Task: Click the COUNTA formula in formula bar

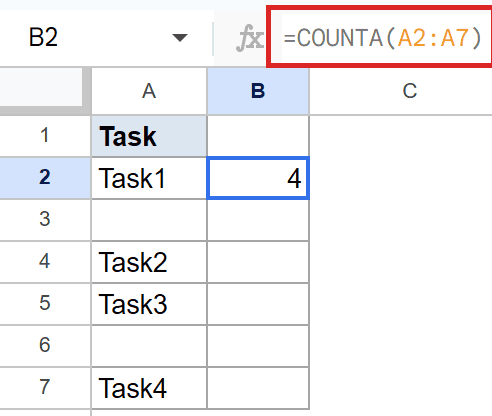Action: [x=382, y=38]
